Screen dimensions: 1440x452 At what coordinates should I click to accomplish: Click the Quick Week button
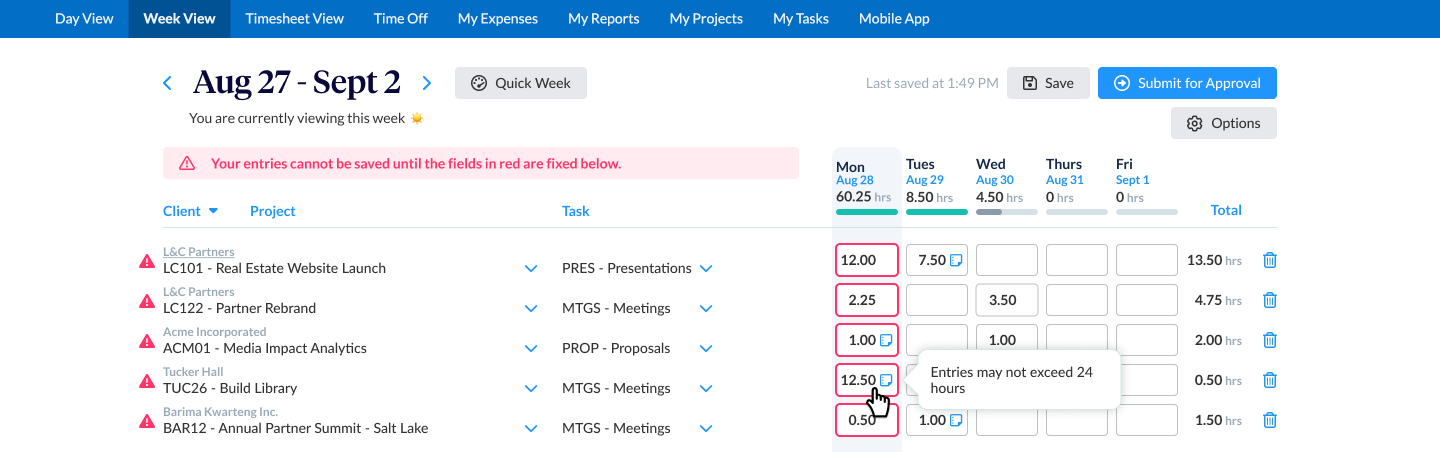(x=521, y=83)
